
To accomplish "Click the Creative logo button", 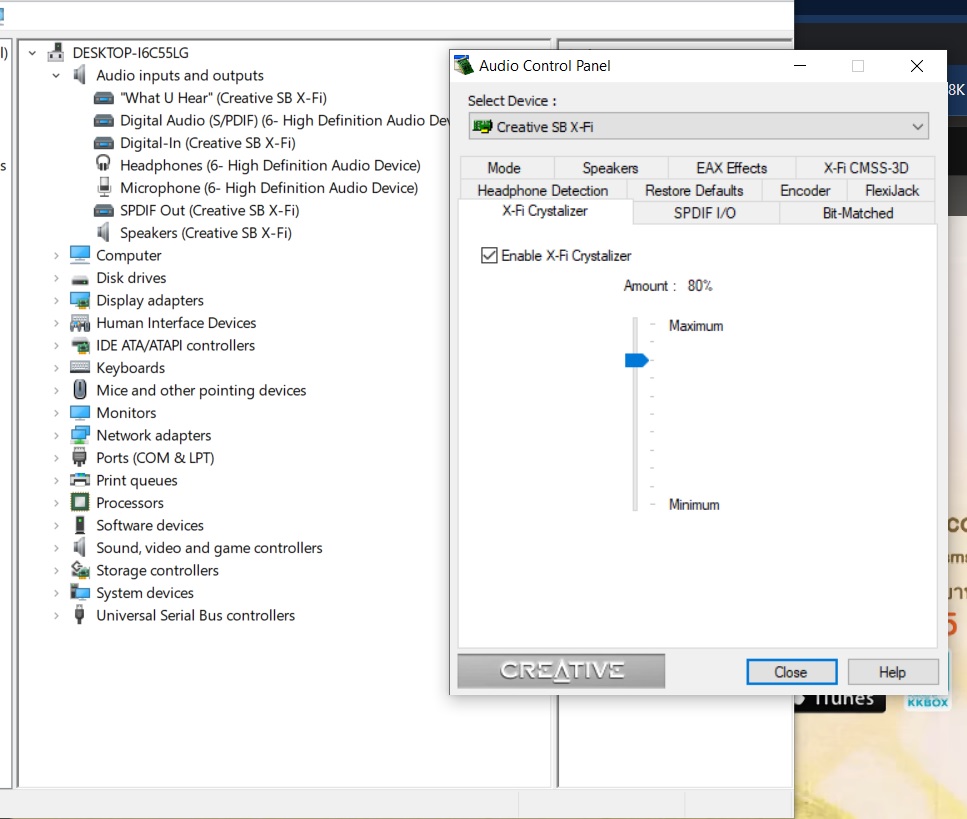I will [561, 670].
